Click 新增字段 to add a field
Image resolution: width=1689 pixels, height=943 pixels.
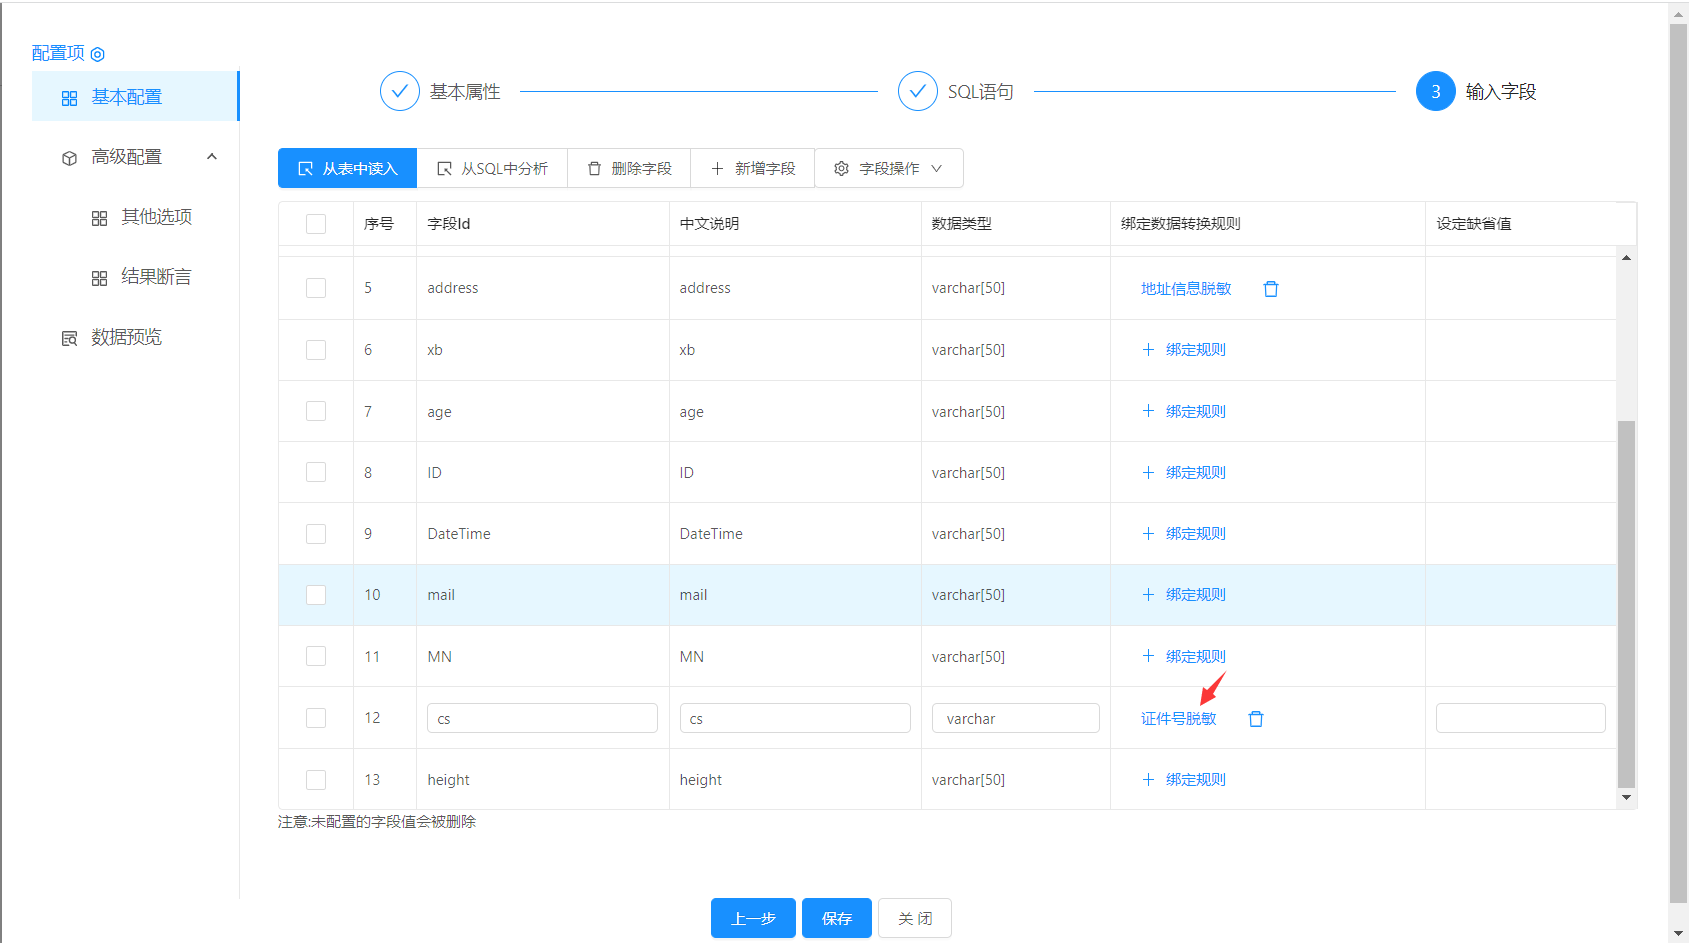[x=752, y=169]
